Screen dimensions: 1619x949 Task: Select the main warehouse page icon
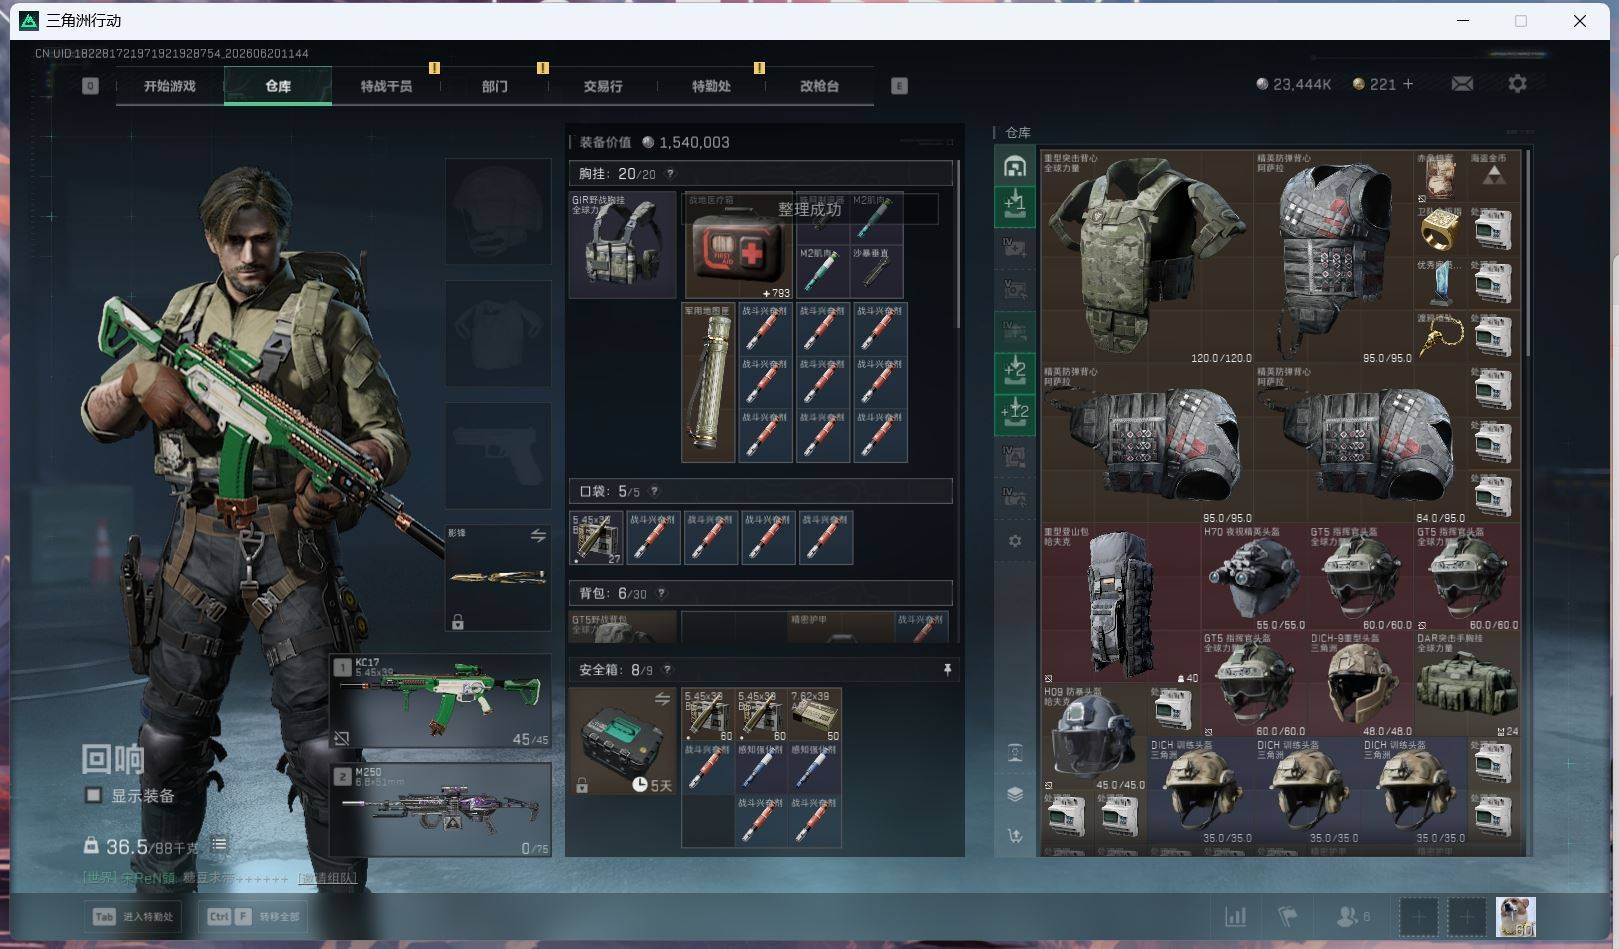coord(1015,166)
